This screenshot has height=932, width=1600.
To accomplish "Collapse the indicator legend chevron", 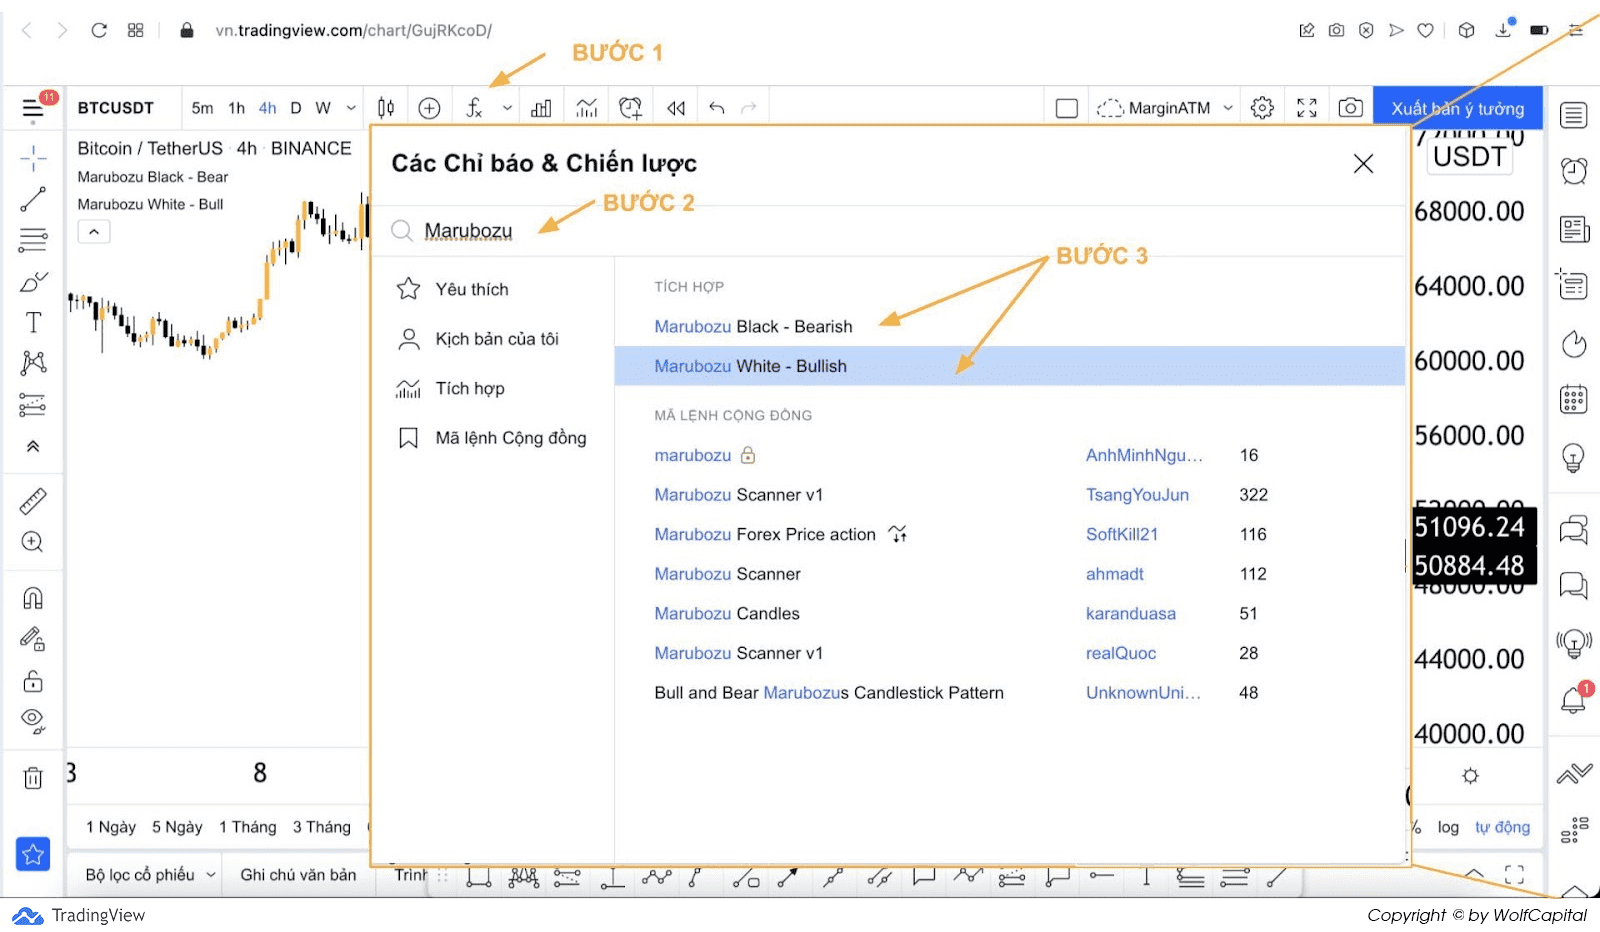I will tap(94, 232).
